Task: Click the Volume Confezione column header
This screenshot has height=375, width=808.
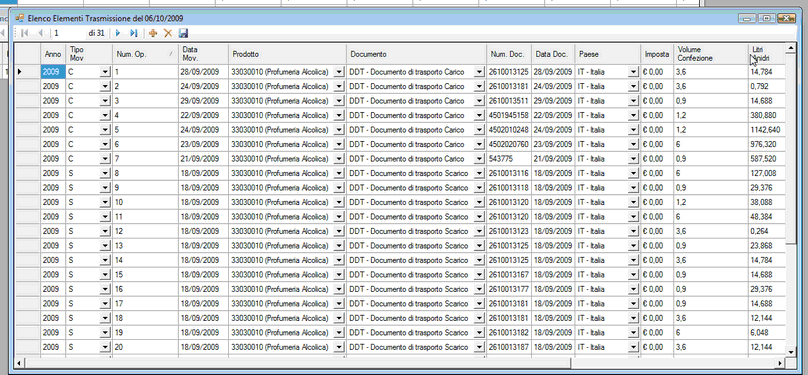Action: (x=710, y=54)
